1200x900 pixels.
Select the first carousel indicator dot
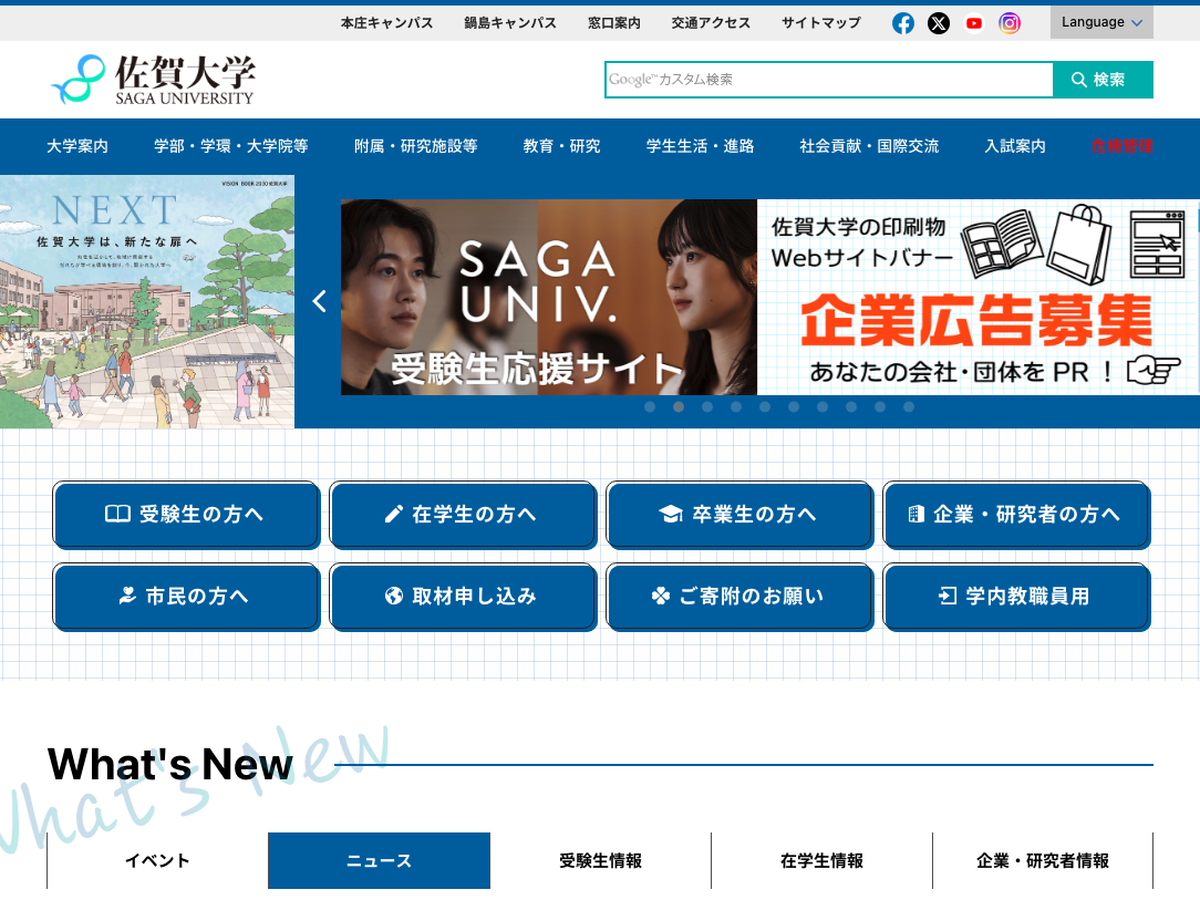point(650,407)
